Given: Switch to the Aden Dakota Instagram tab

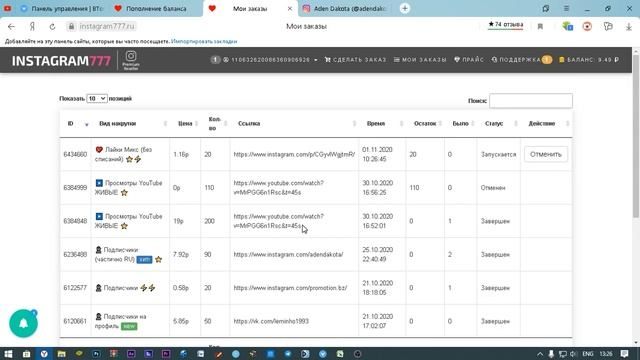Looking at the screenshot, I should pos(345,9).
